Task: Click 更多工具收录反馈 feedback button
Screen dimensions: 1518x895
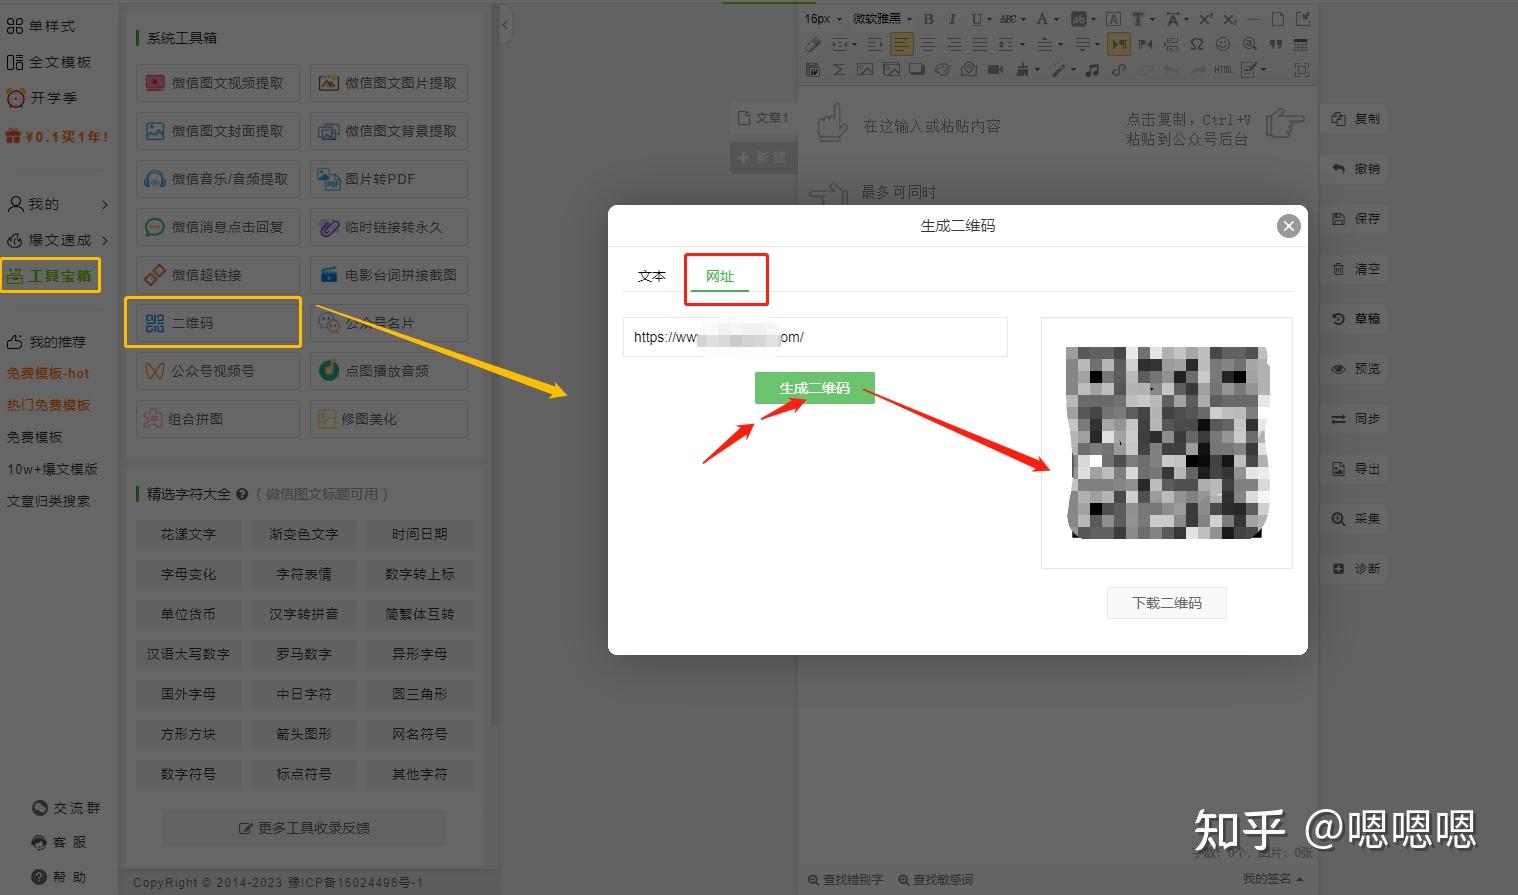Action: tap(304, 828)
